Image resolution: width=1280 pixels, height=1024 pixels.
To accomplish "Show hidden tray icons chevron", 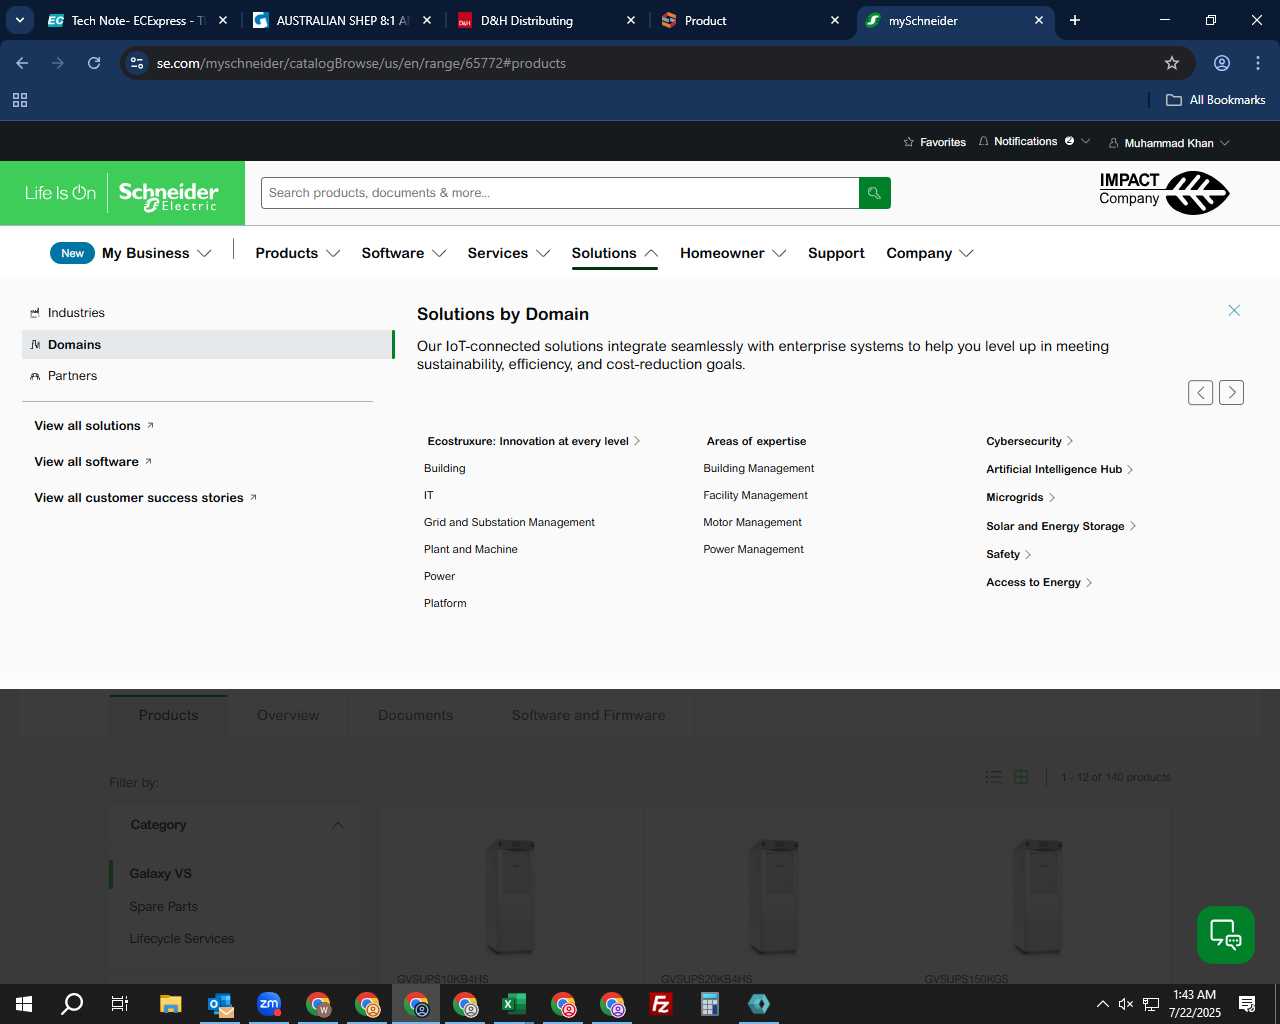I will coord(1102,1004).
